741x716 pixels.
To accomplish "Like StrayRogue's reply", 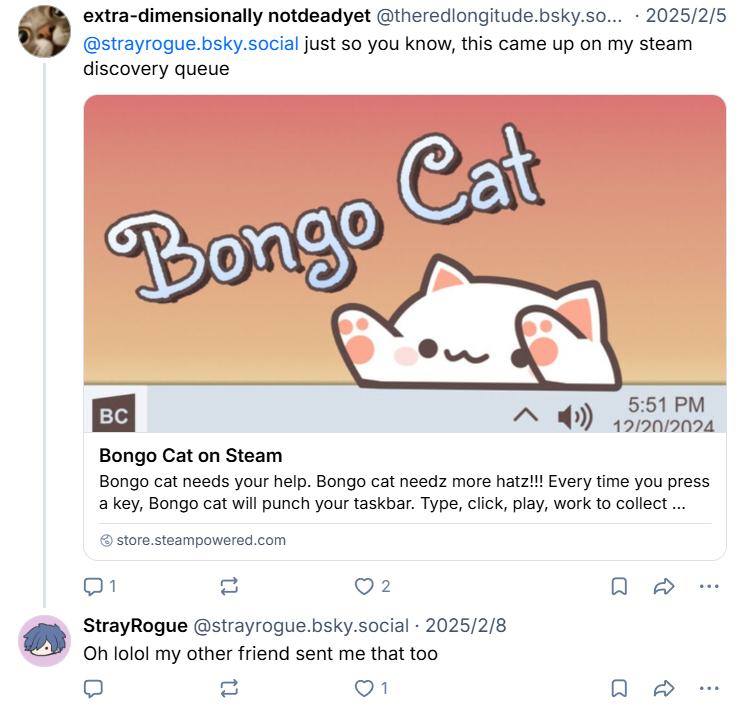I will pos(365,688).
